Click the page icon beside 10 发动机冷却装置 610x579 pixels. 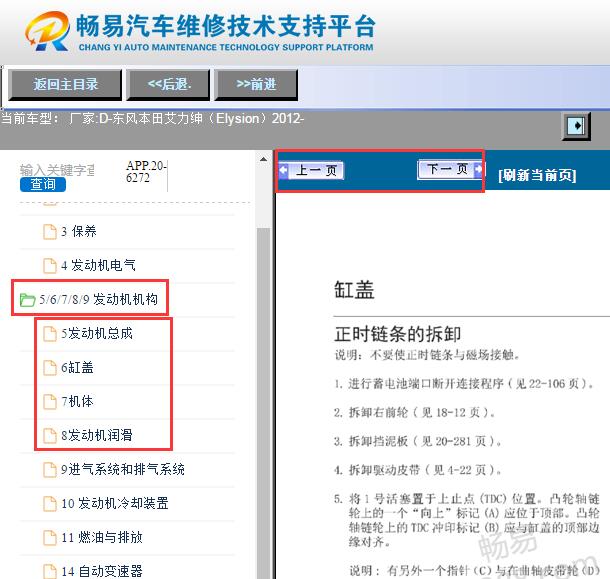49,504
